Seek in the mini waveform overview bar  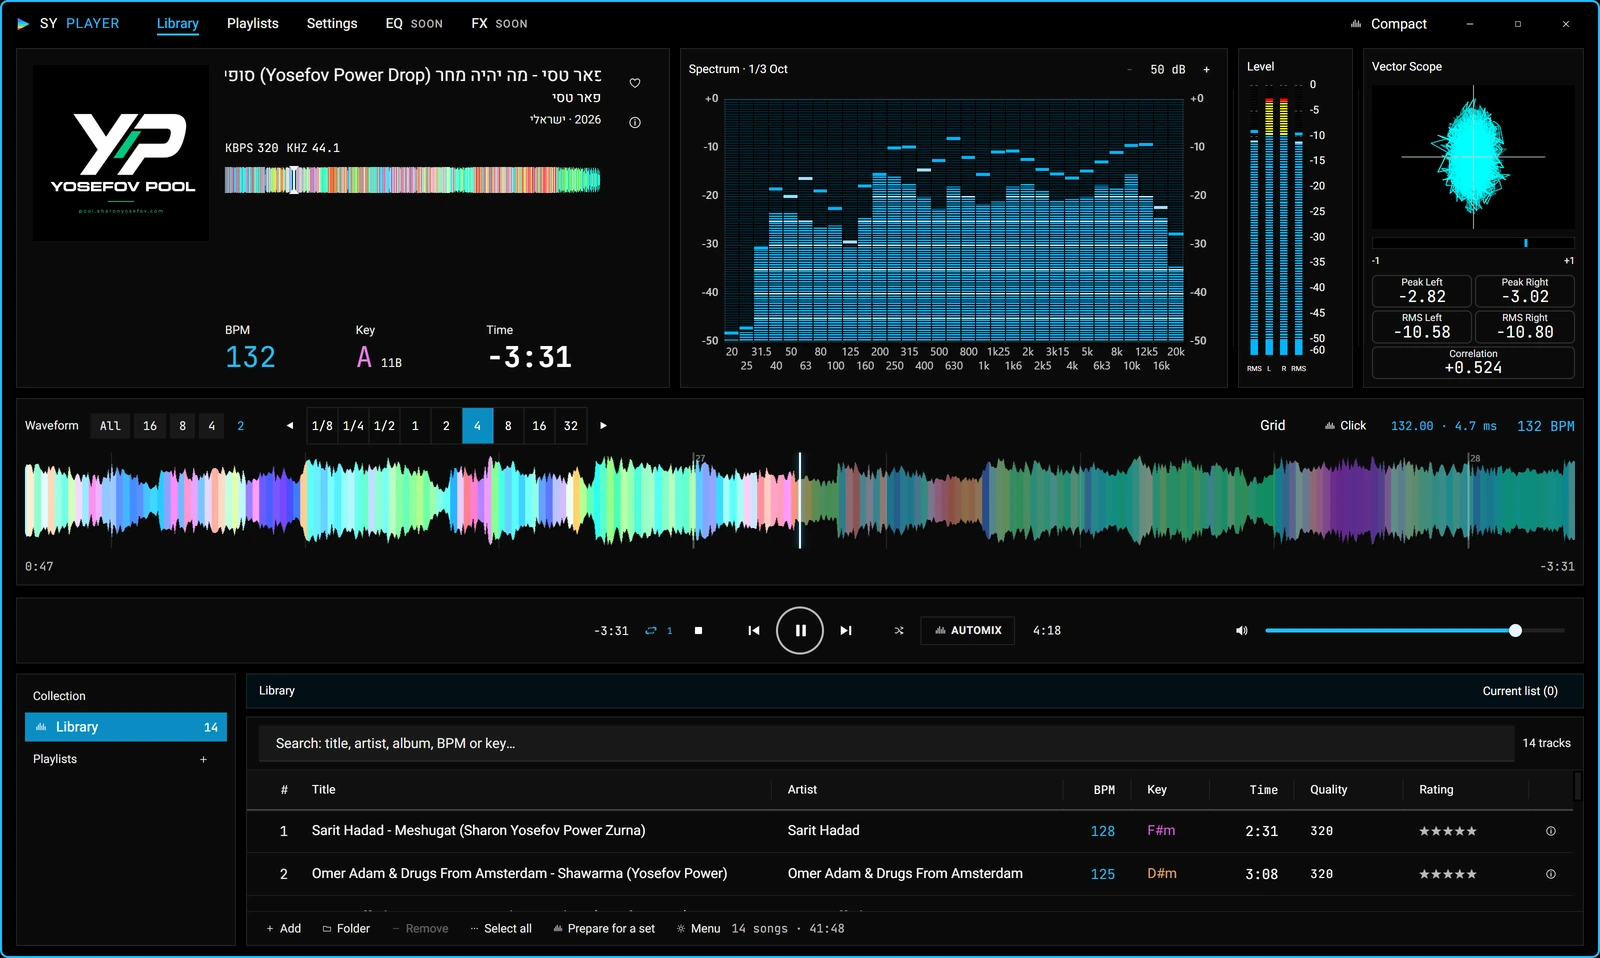tap(412, 180)
